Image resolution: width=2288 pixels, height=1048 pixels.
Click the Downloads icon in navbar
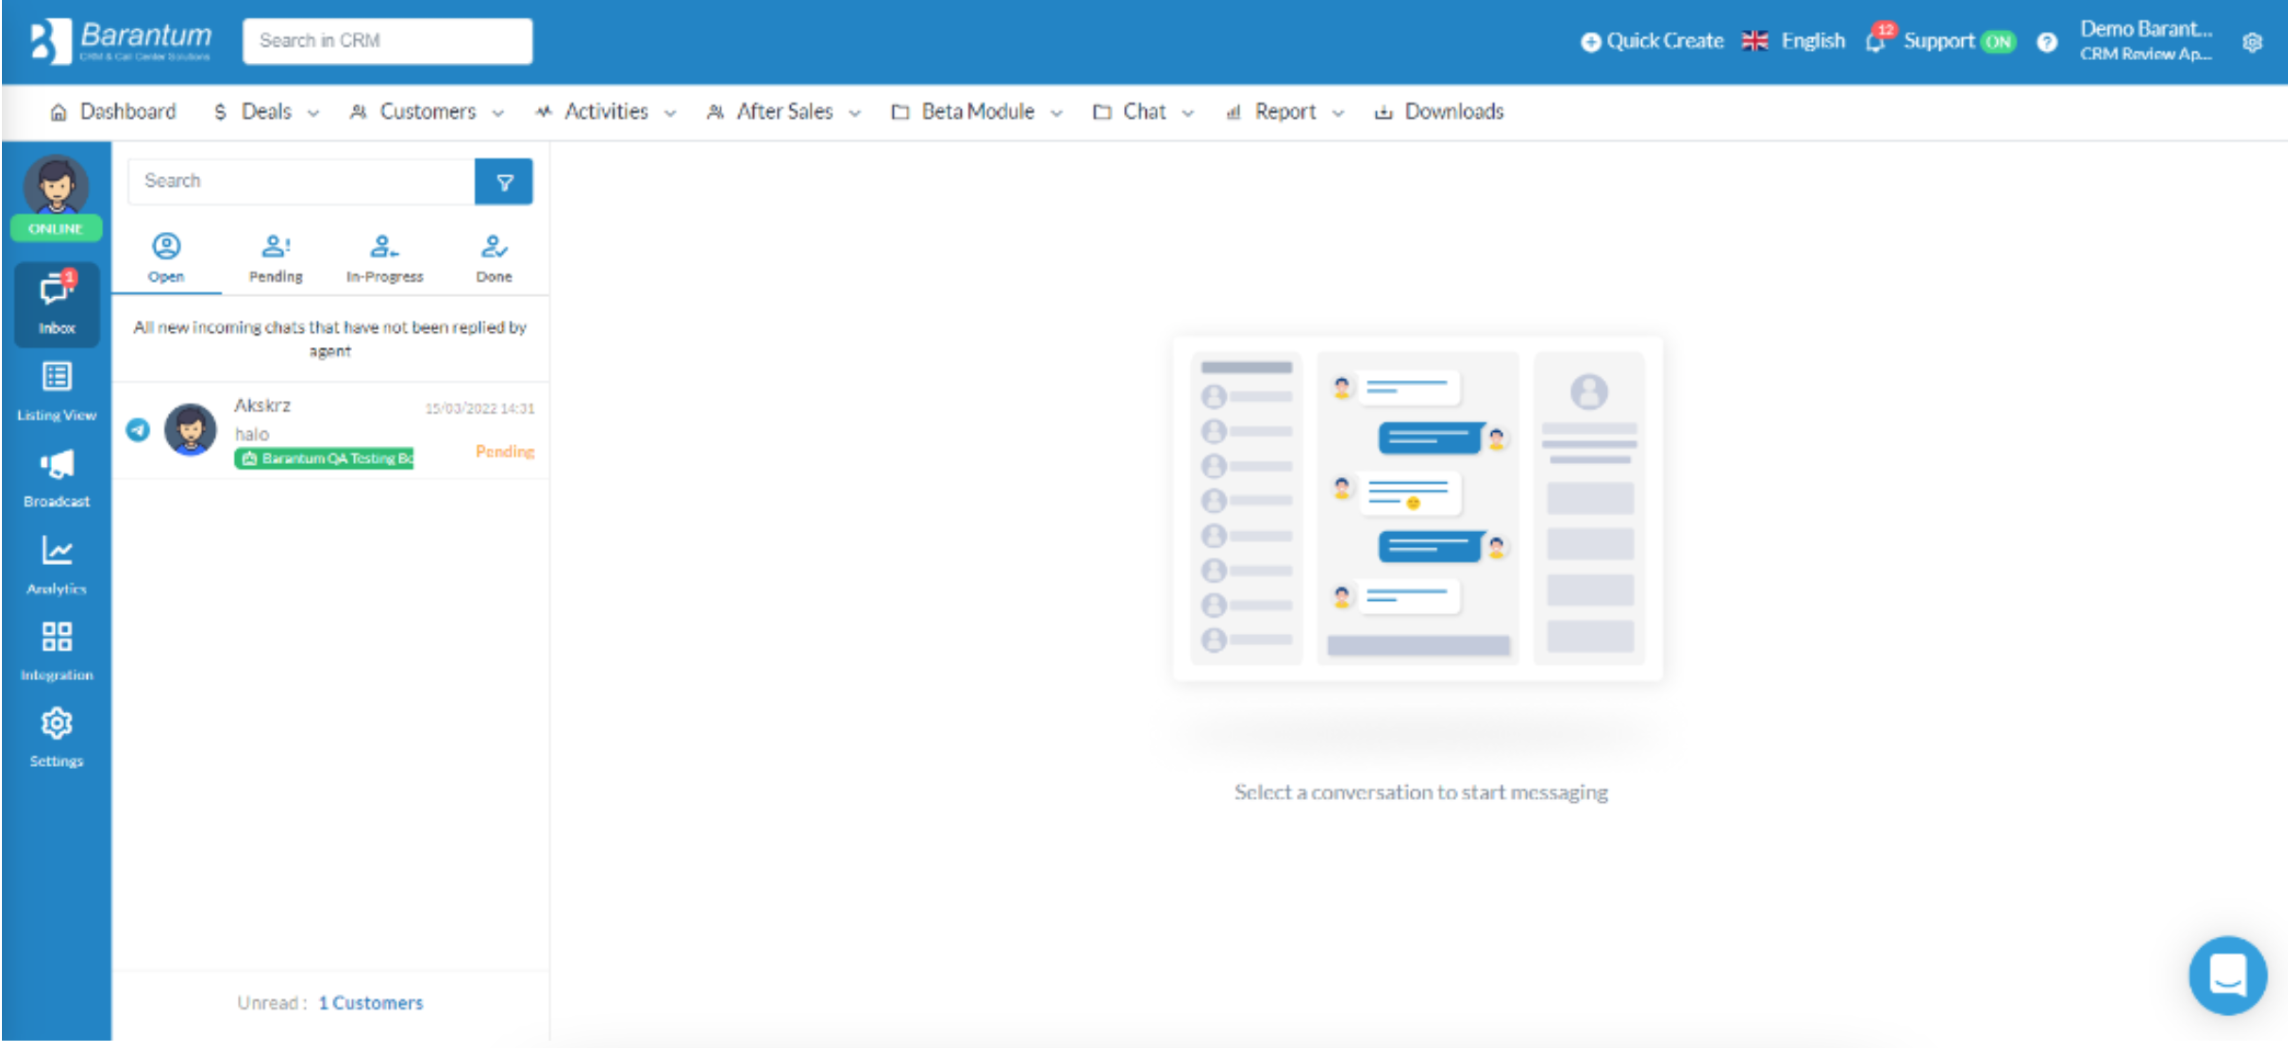(x=1383, y=112)
